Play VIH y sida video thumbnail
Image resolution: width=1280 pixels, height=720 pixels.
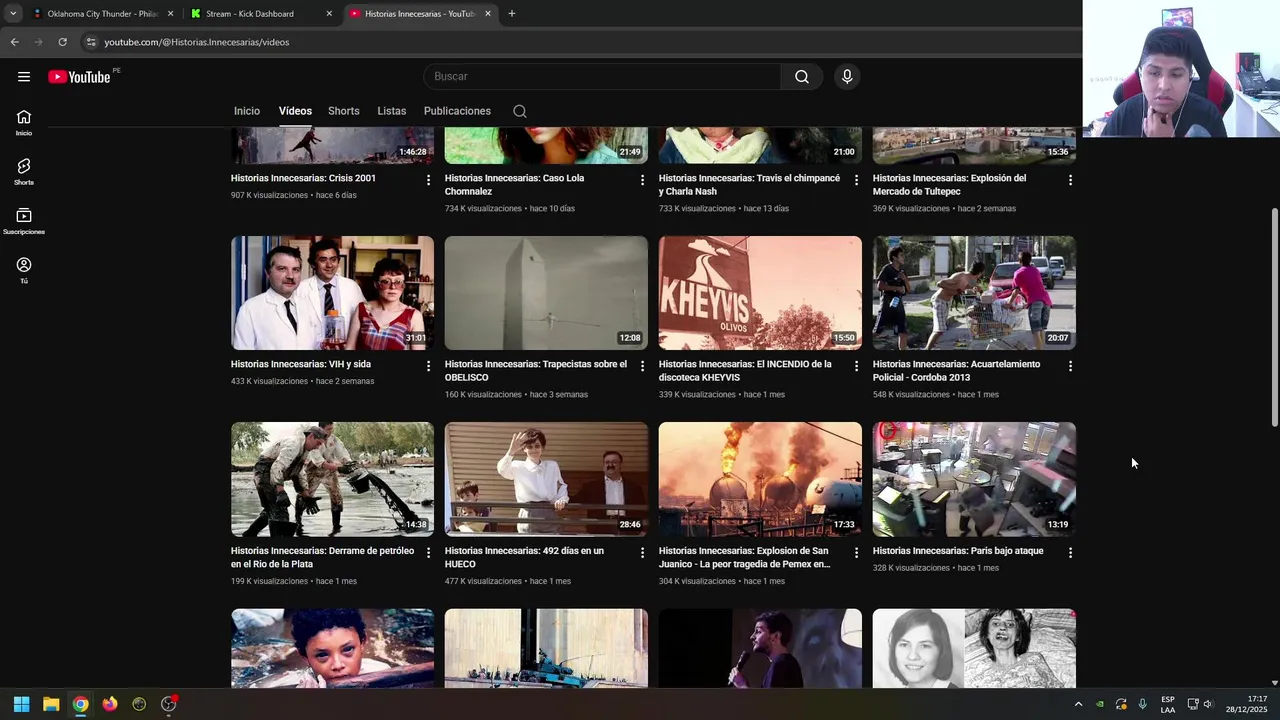(332, 293)
